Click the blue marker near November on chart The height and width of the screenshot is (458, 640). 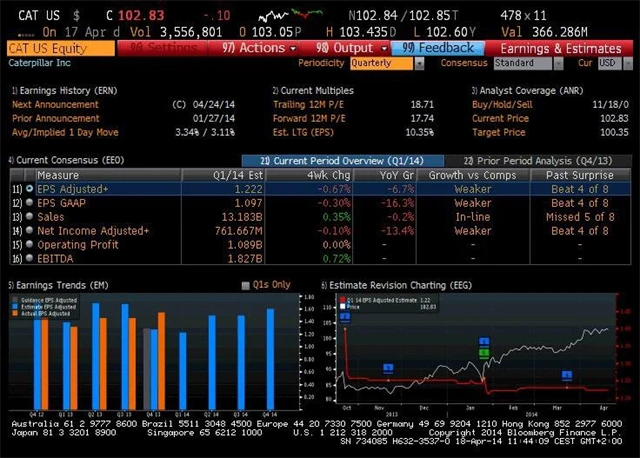tap(388, 368)
